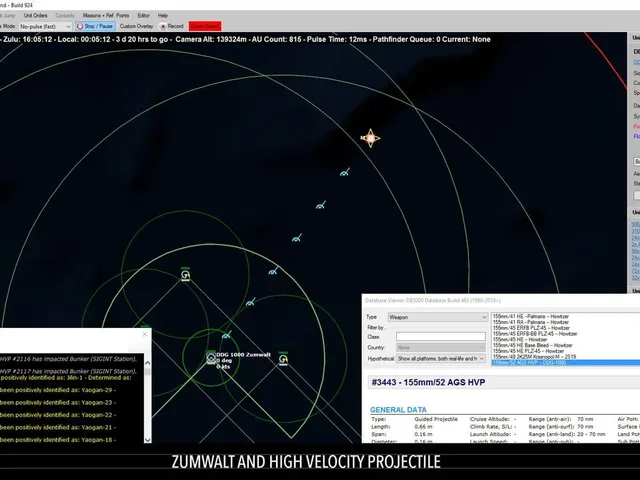
Task: Select 155mm/45 ERFB PLZ-45 - Howitzer entry
Action: [x=531, y=328]
